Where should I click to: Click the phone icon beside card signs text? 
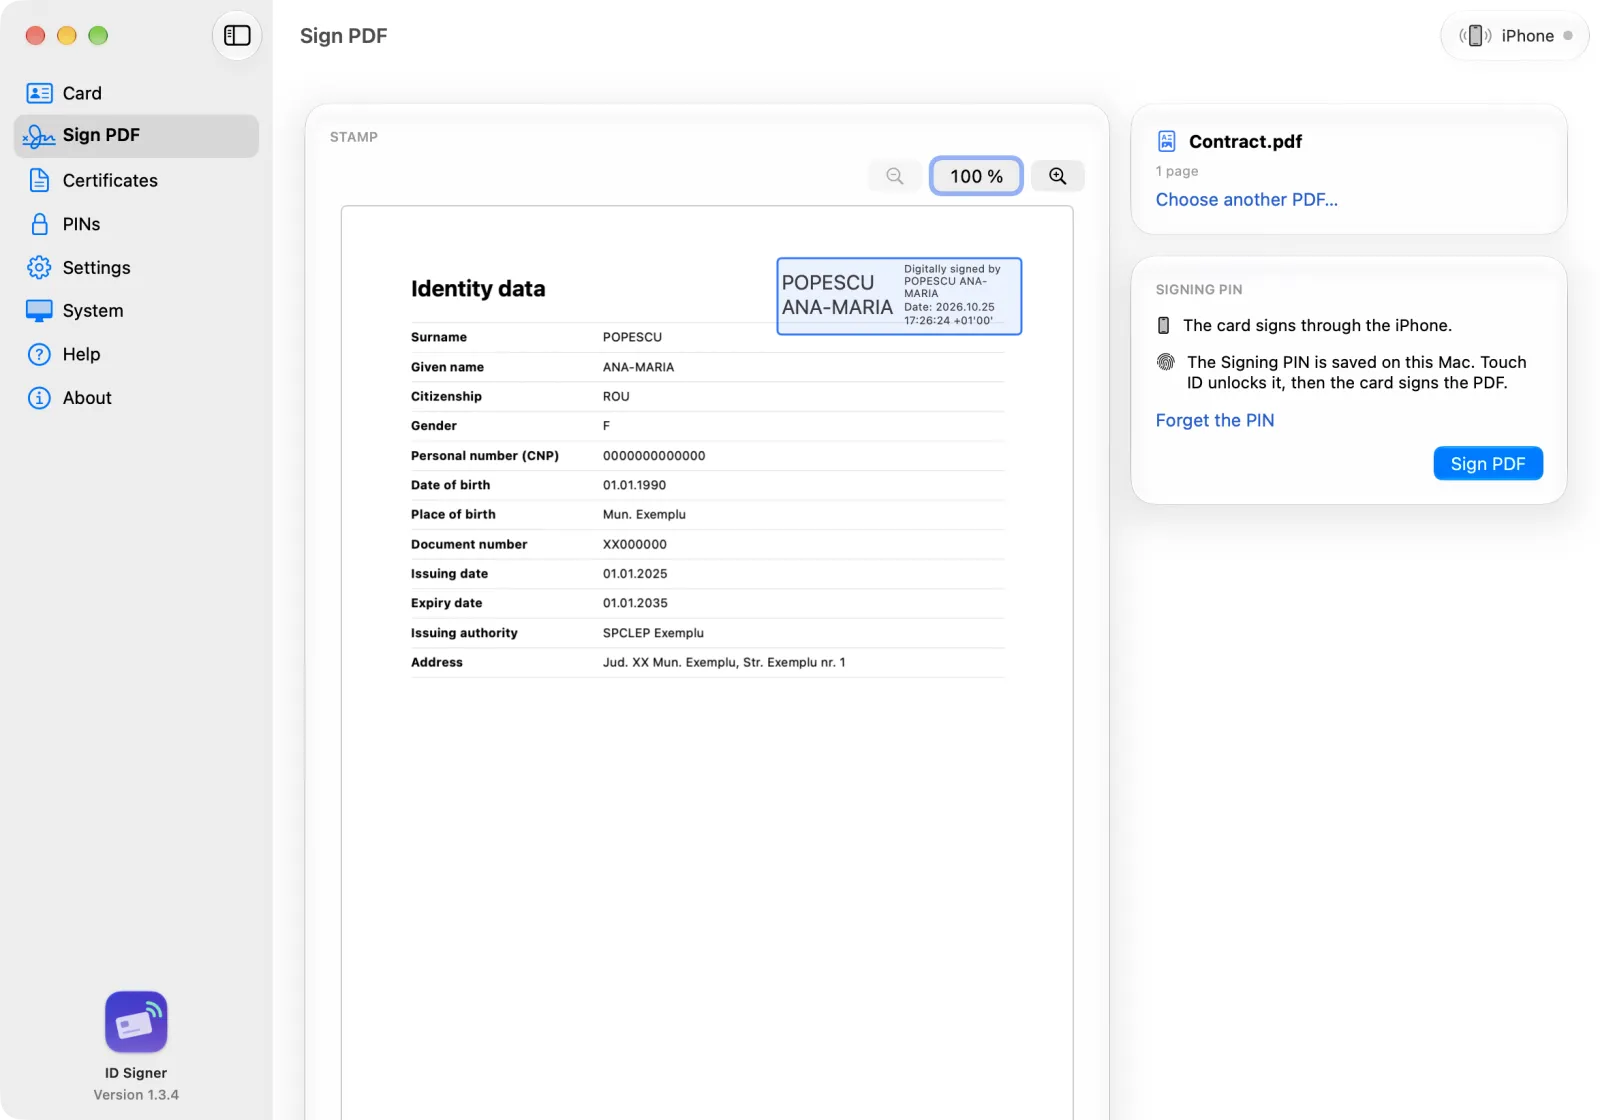pyautogui.click(x=1163, y=325)
